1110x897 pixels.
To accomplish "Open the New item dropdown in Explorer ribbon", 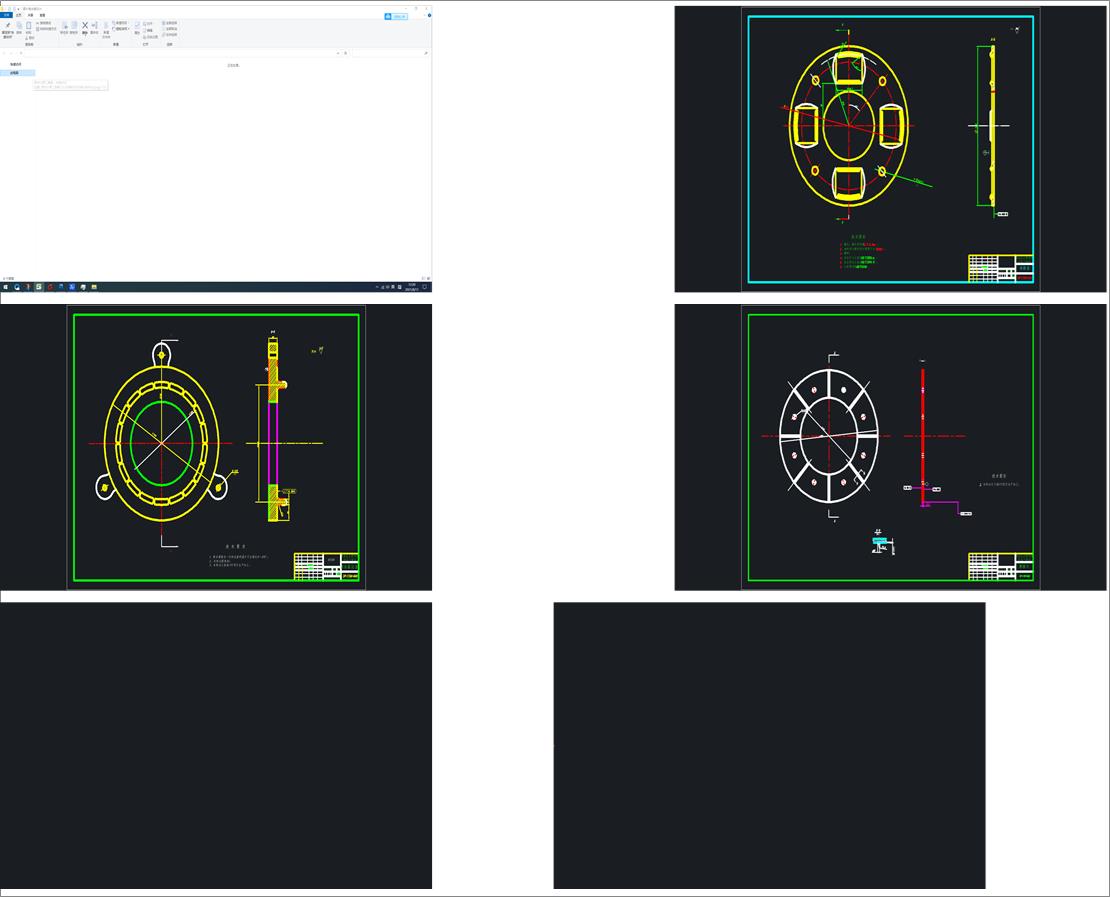I will click(120, 23).
